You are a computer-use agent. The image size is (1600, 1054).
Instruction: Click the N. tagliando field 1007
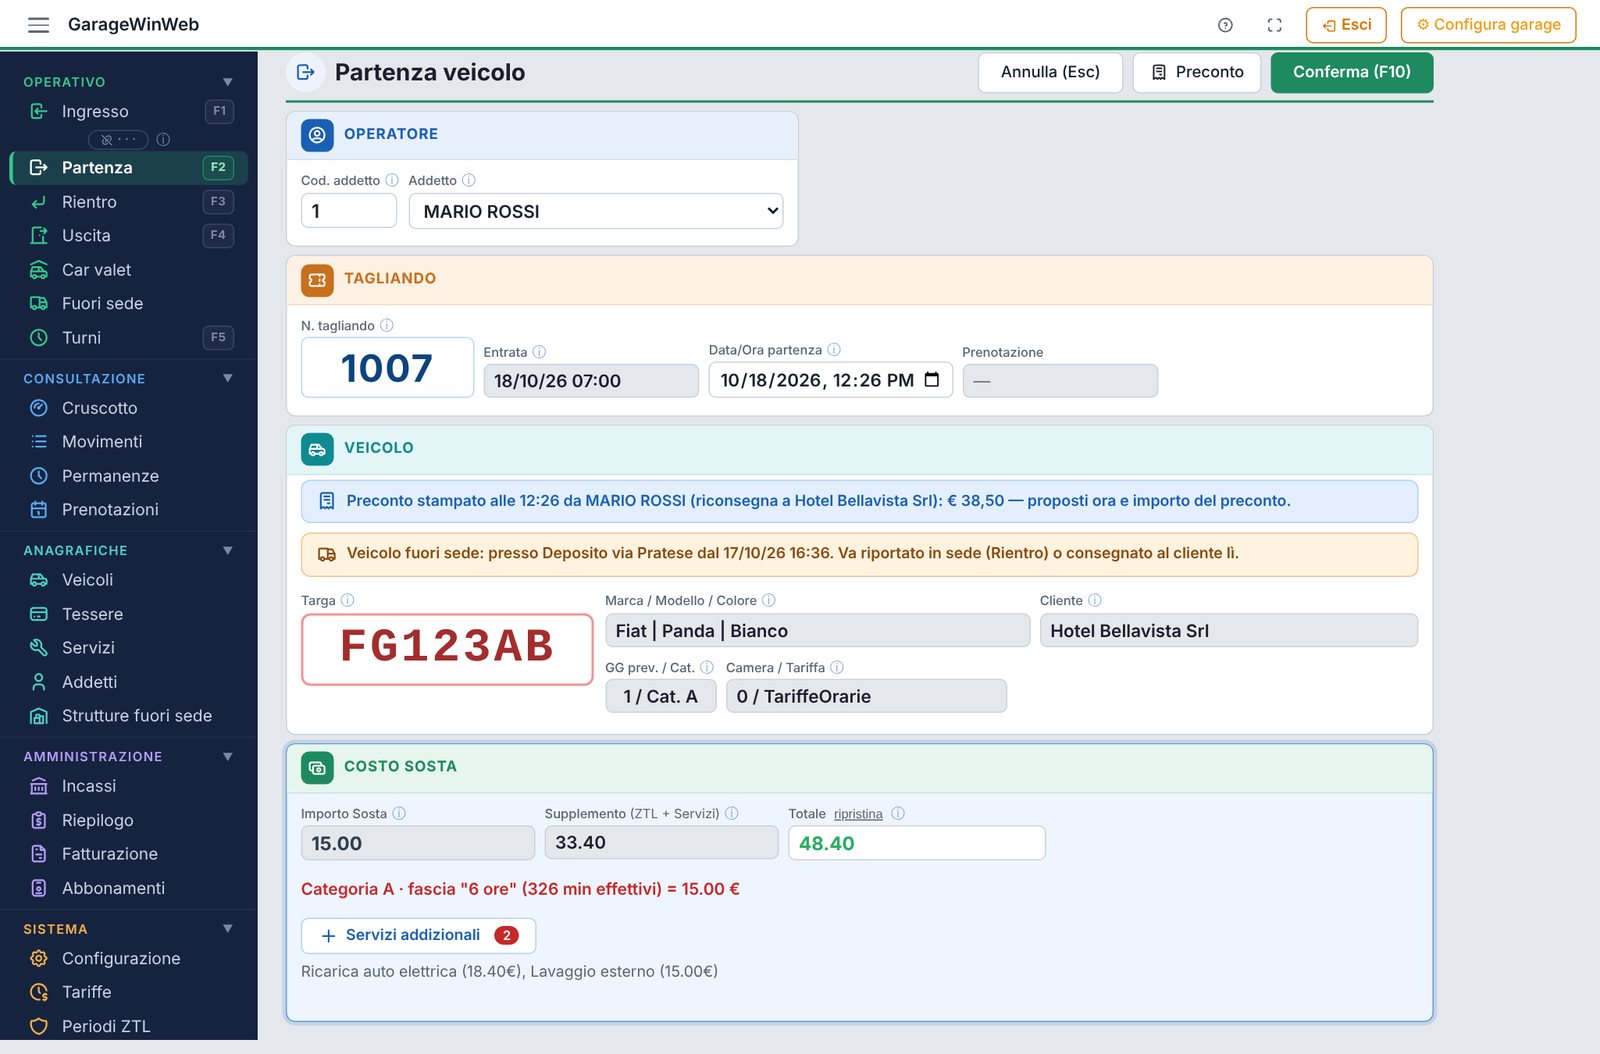(387, 367)
